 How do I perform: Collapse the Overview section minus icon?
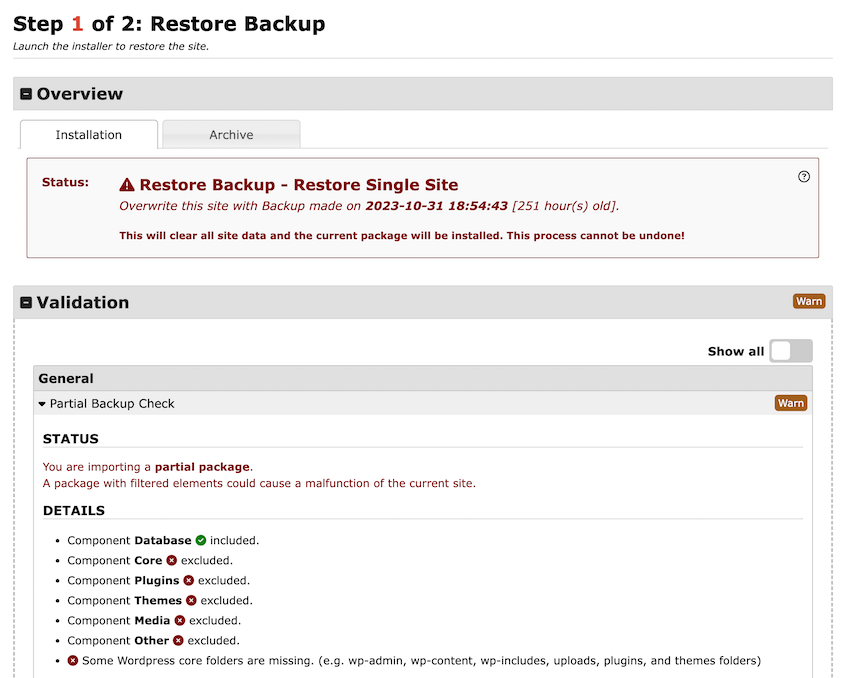26,94
